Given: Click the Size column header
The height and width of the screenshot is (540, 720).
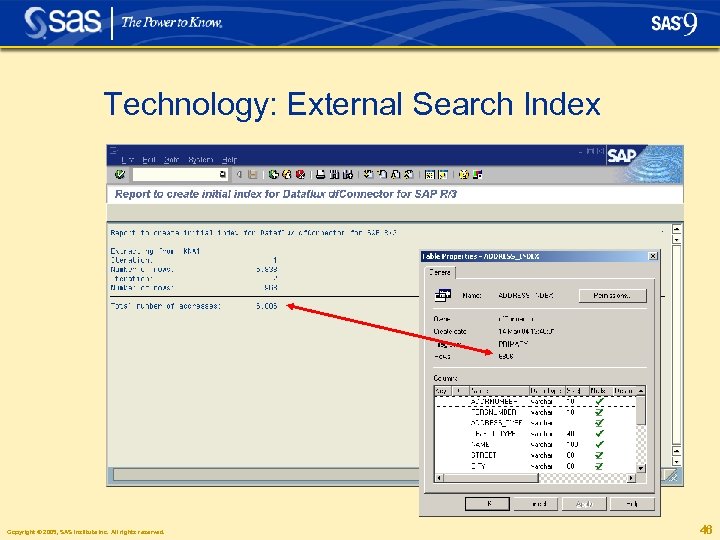Looking at the screenshot, I should [x=577, y=391].
